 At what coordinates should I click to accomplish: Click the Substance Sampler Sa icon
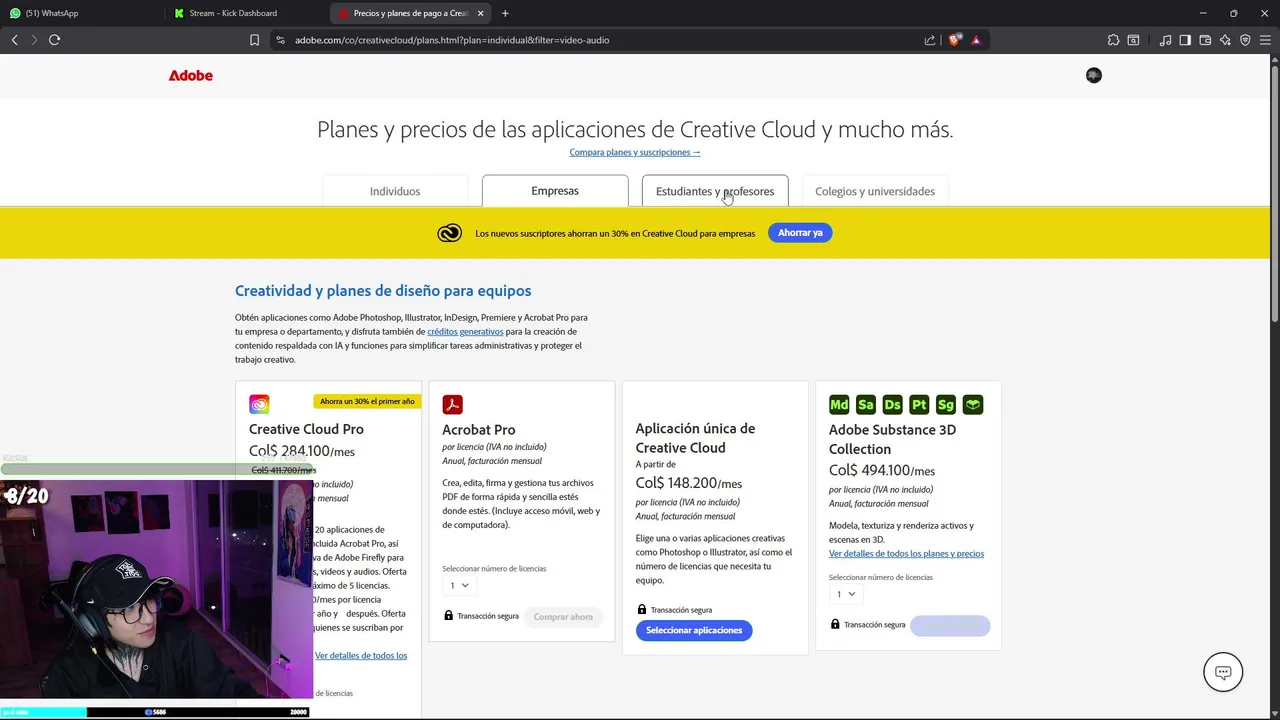[866, 404]
